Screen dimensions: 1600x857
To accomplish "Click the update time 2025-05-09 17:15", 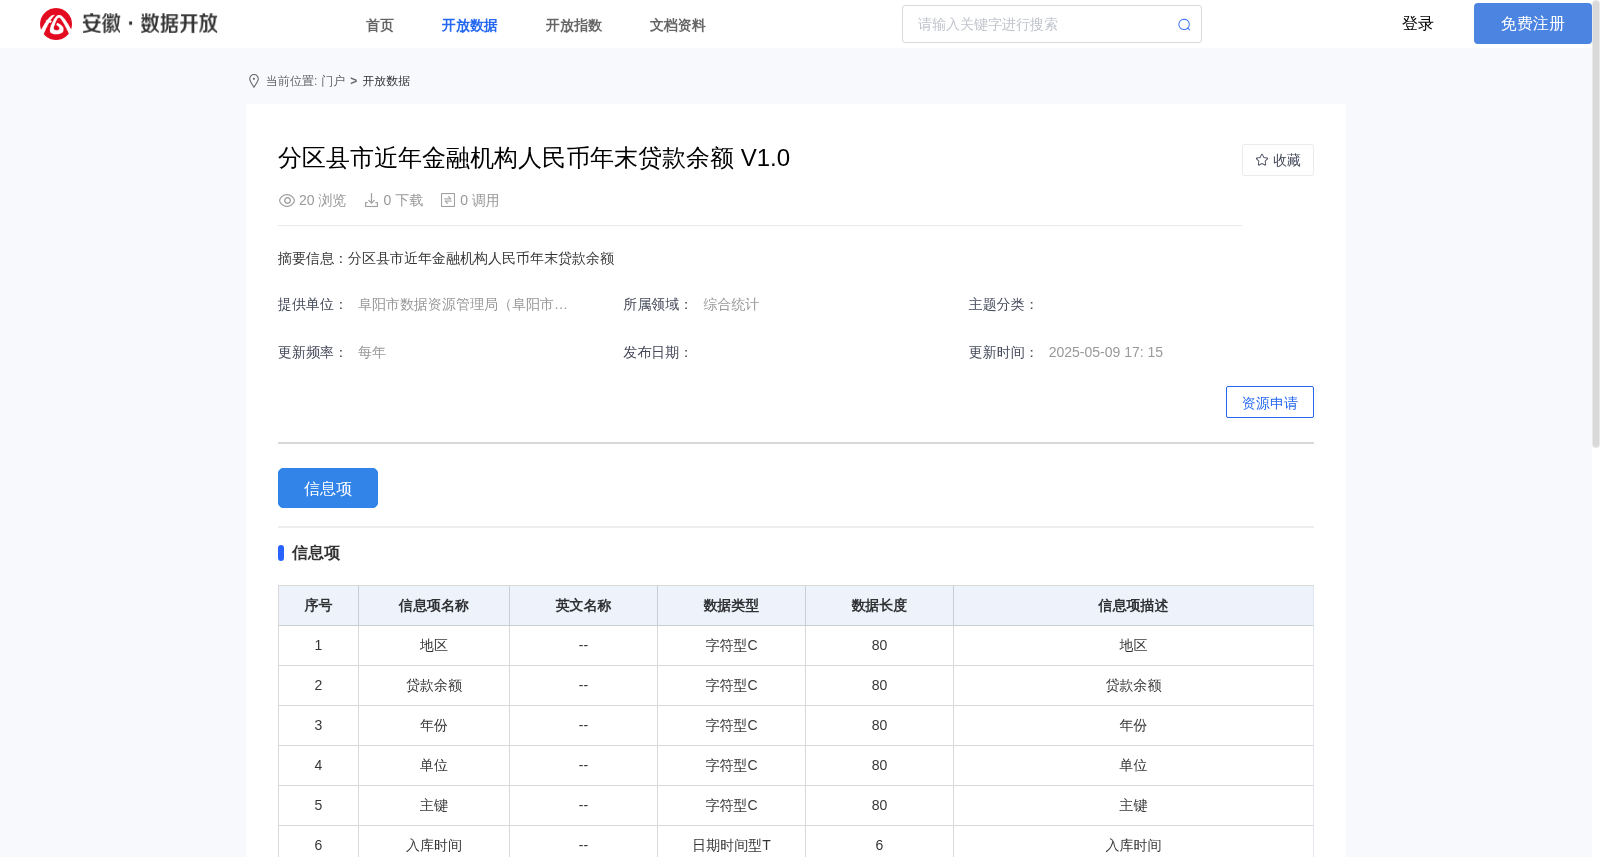I will (1106, 353).
